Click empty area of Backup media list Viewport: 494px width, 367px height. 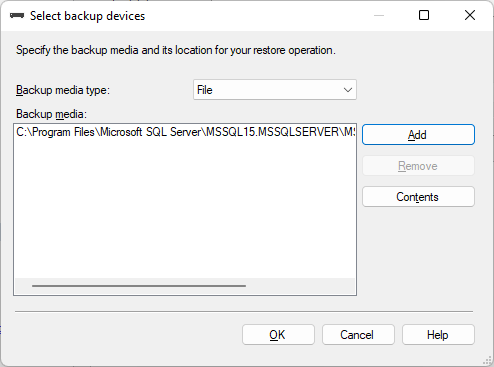(x=185, y=208)
